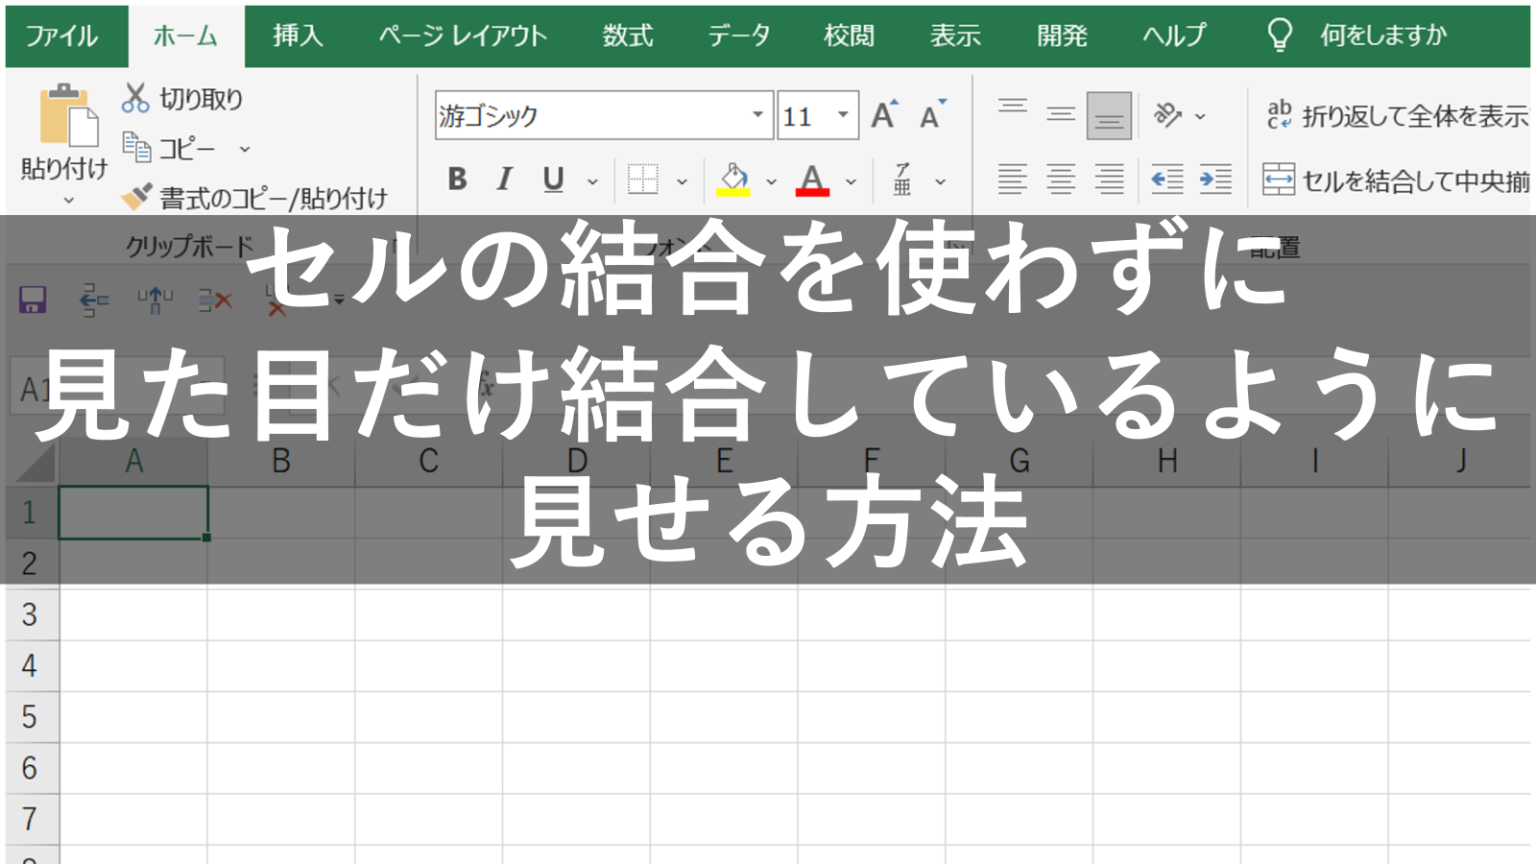Click the text Orientation icon
This screenshot has width=1536, height=864.
tap(1167, 115)
